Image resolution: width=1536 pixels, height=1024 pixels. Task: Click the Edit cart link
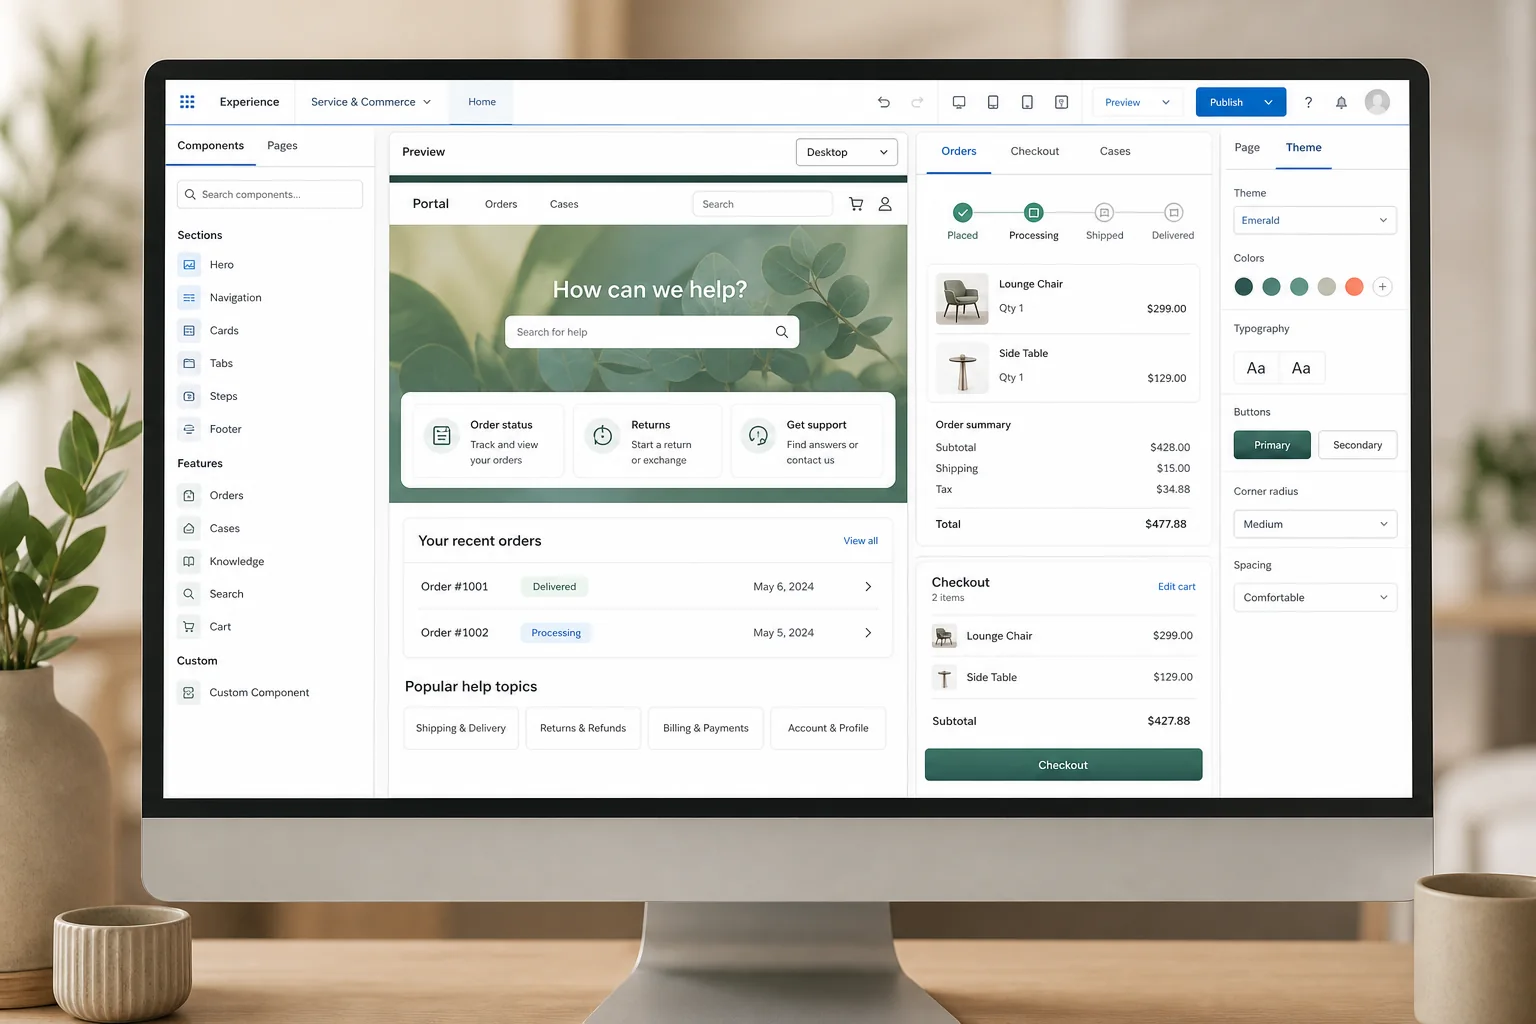[x=1176, y=587]
